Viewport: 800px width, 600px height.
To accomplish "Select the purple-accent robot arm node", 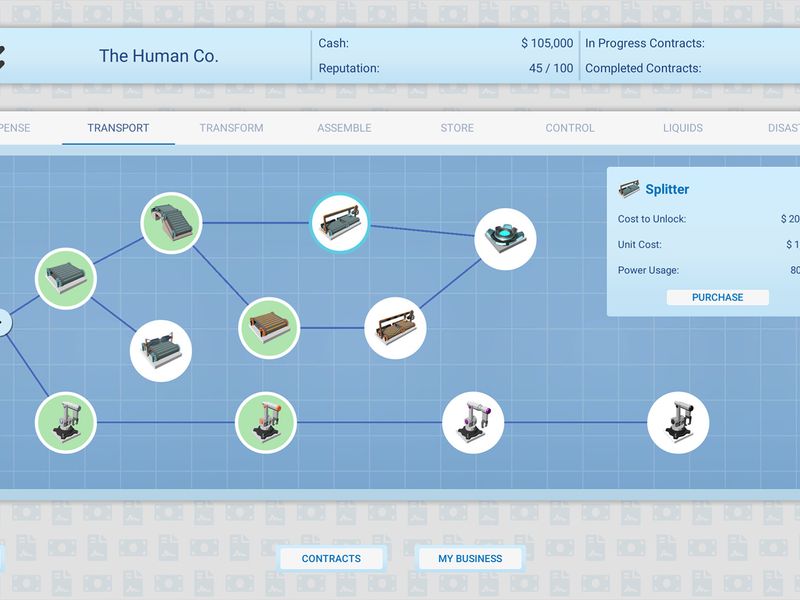I will [473, 422].
